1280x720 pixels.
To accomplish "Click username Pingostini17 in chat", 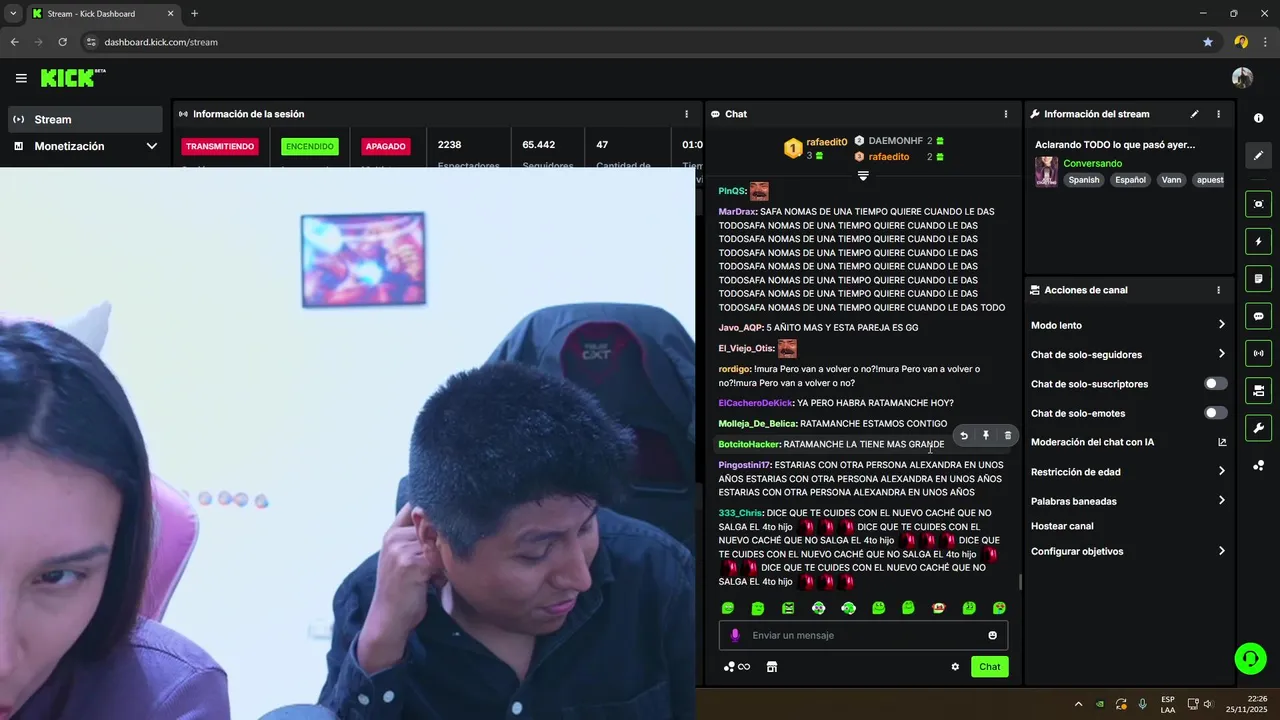I will click(x=744, y=465).
